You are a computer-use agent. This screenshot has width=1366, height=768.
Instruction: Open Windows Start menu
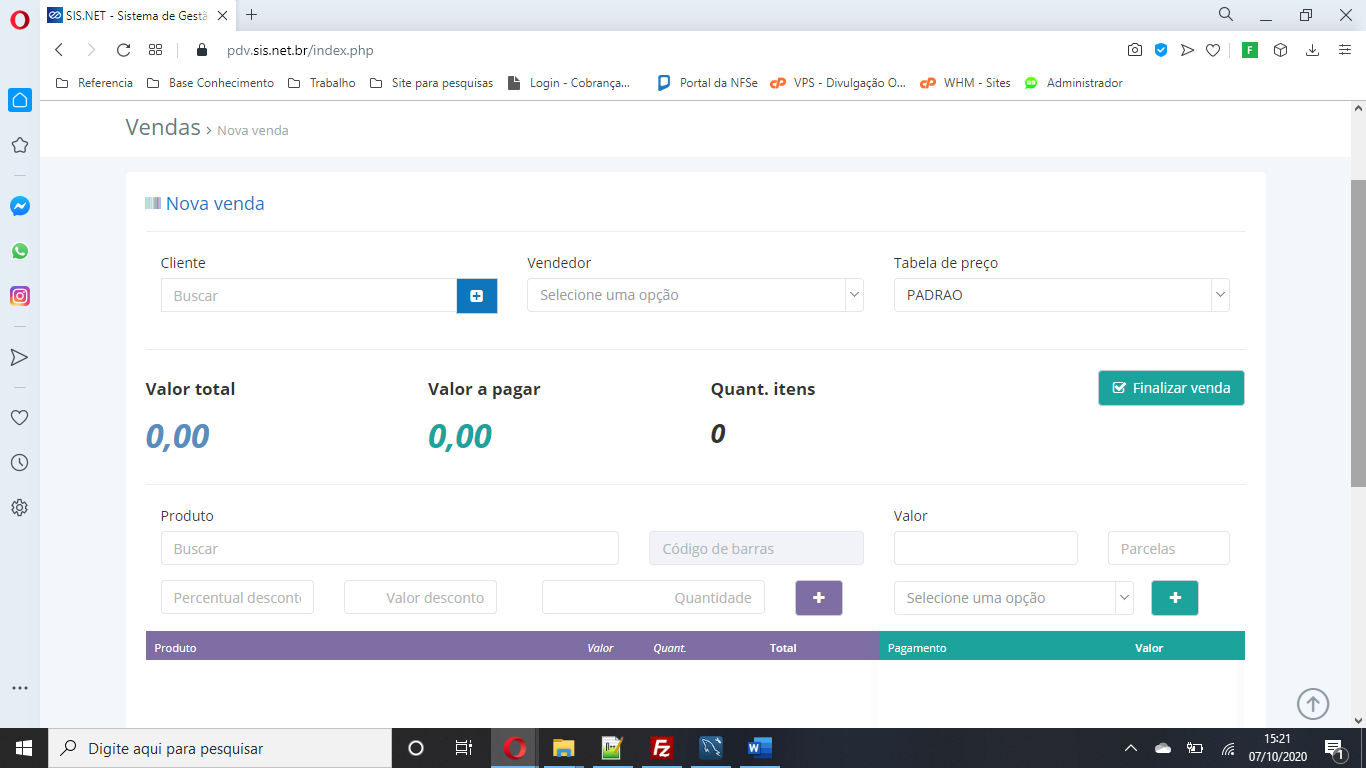(24, 748)
